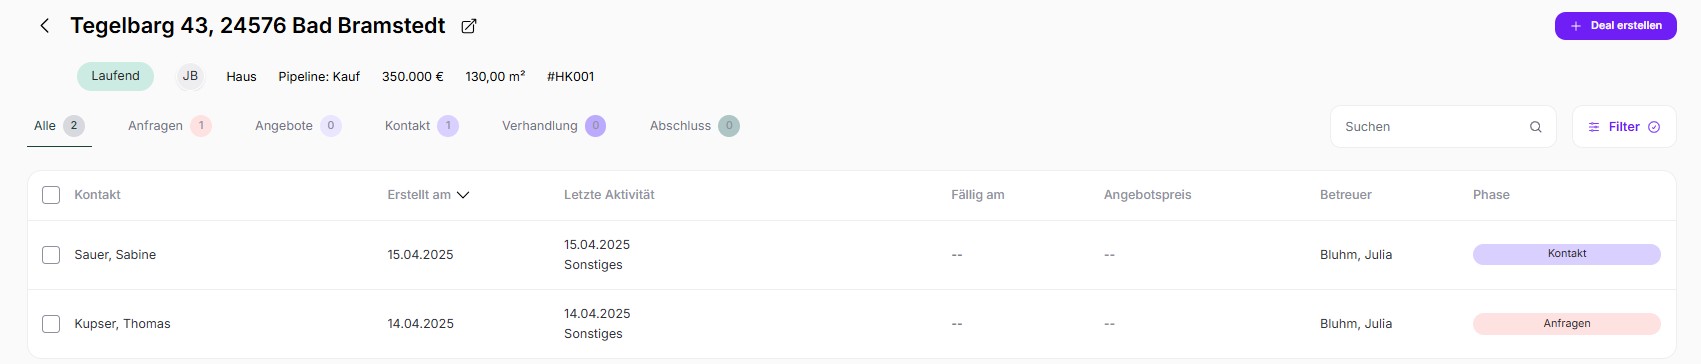
Task: Go back using the left arrow icon
Action: [44, 26]
